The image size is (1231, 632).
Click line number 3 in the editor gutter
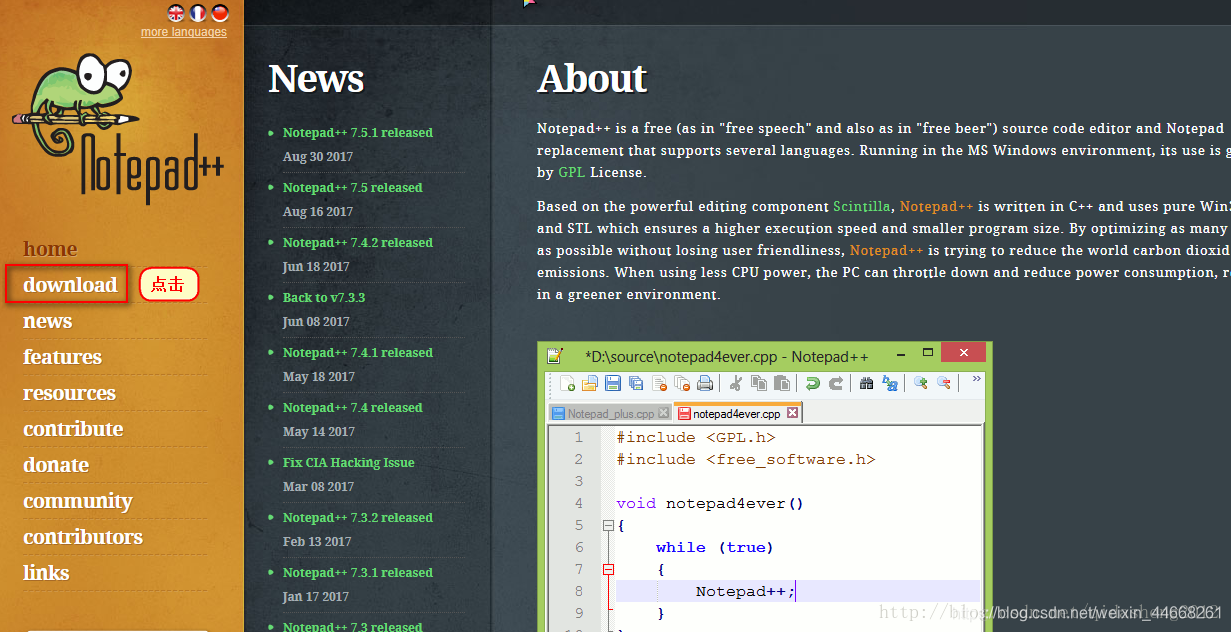(x=579, y=481)
